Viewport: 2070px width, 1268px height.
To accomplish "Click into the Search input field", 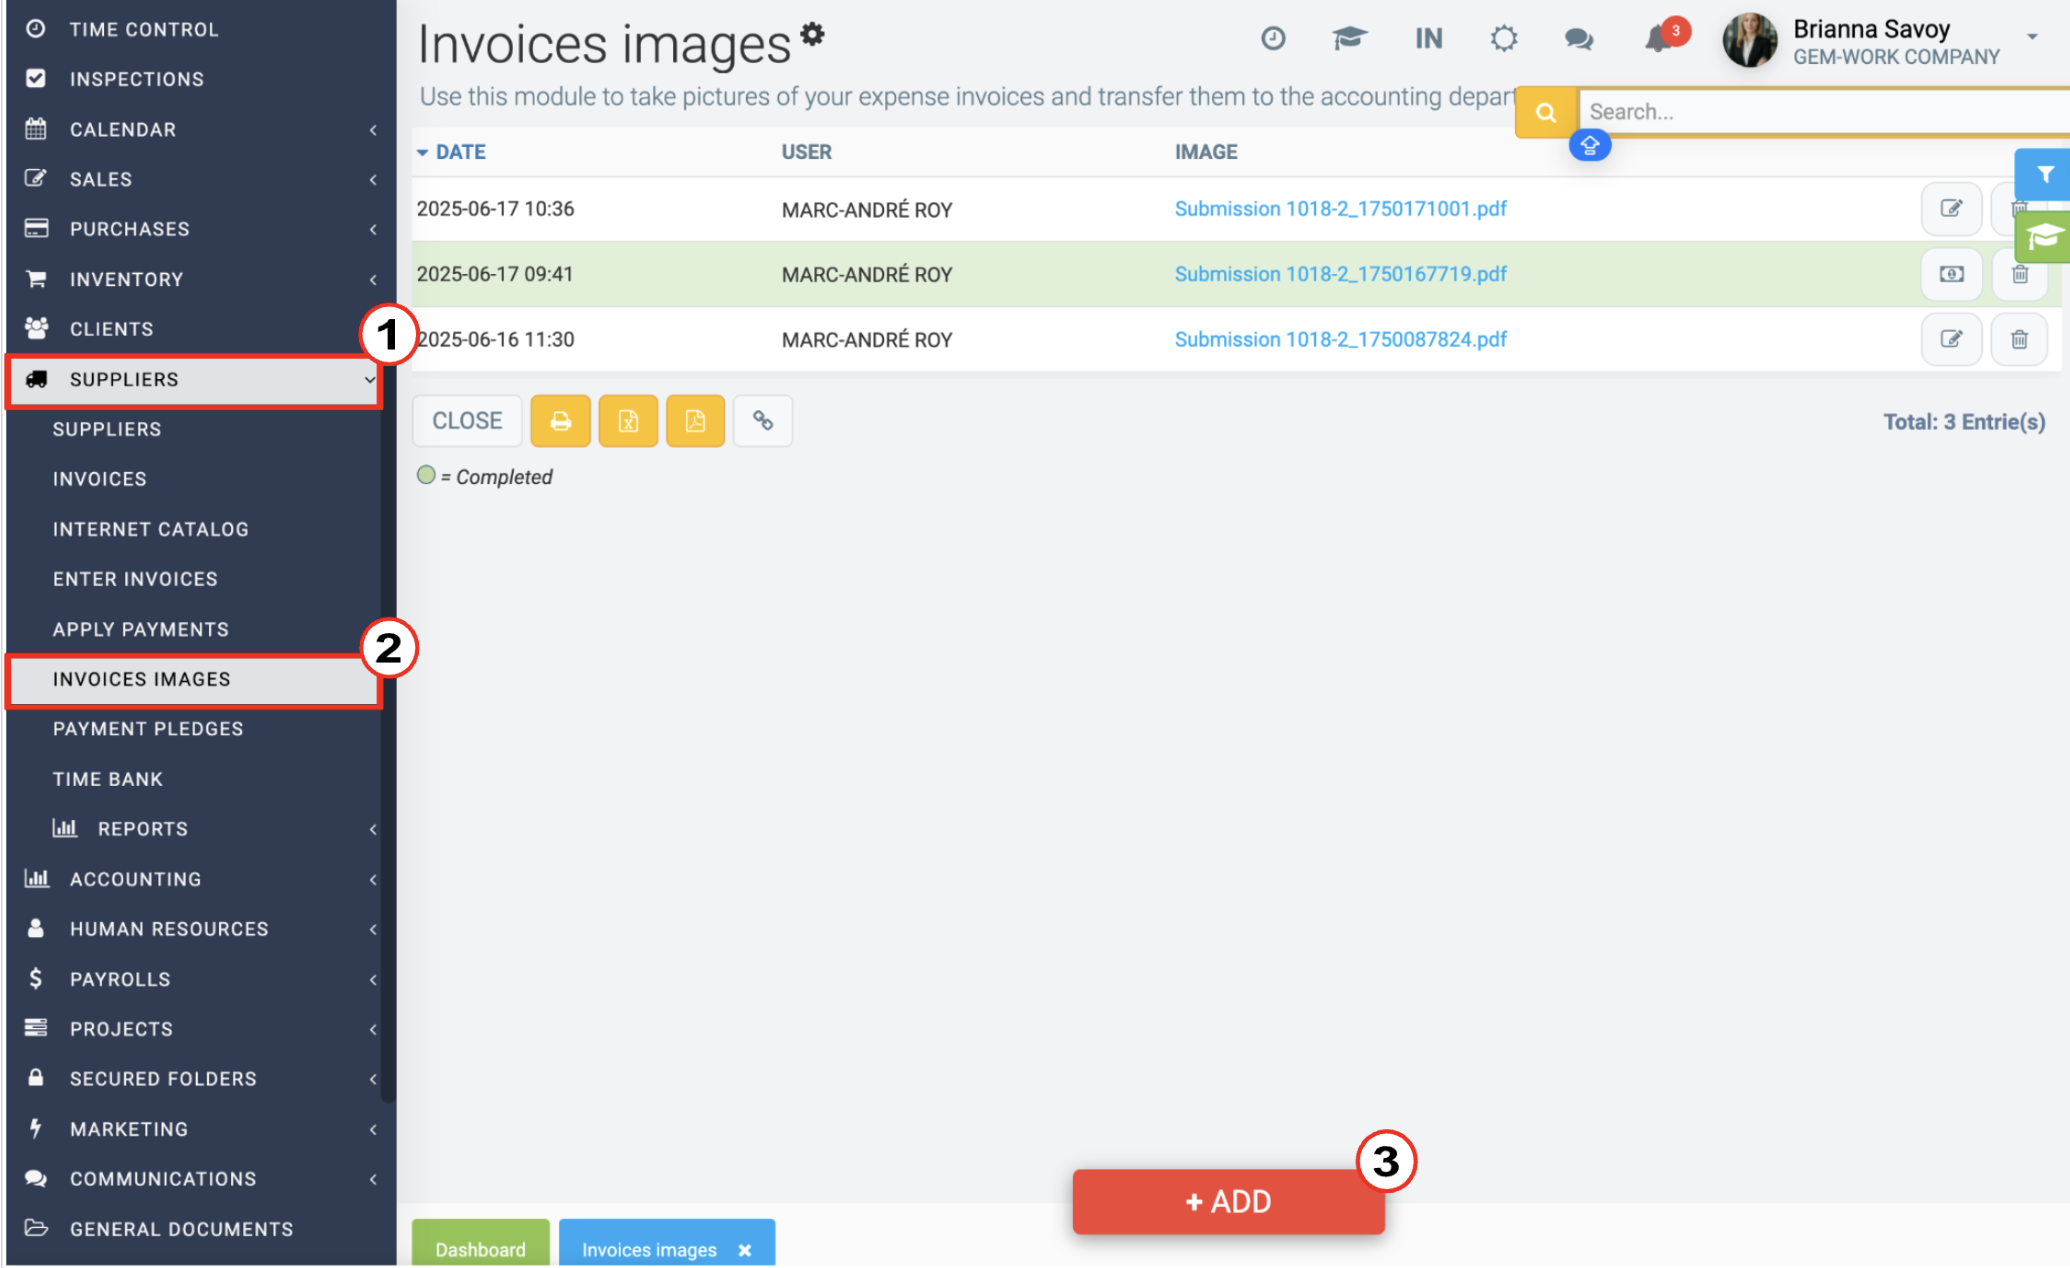I will [1823, 112].
